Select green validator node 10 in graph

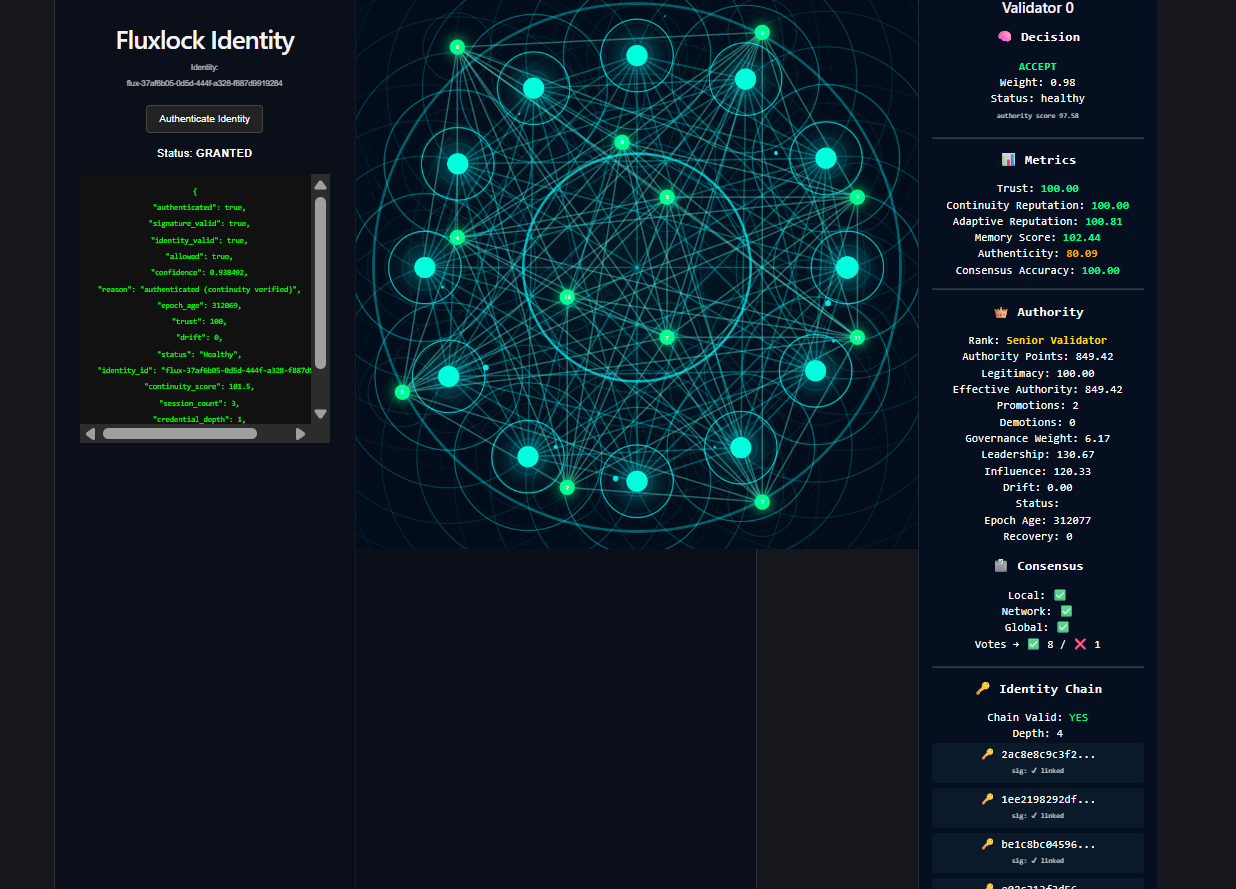[567, 297]
